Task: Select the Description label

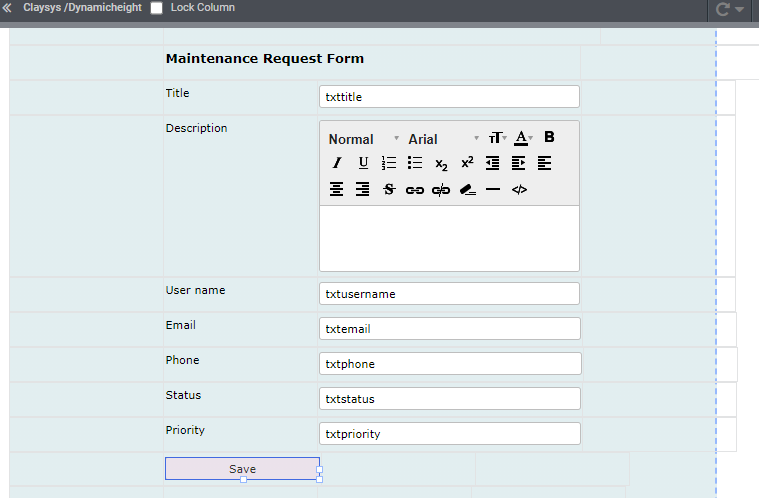Action: coord(196,128)
